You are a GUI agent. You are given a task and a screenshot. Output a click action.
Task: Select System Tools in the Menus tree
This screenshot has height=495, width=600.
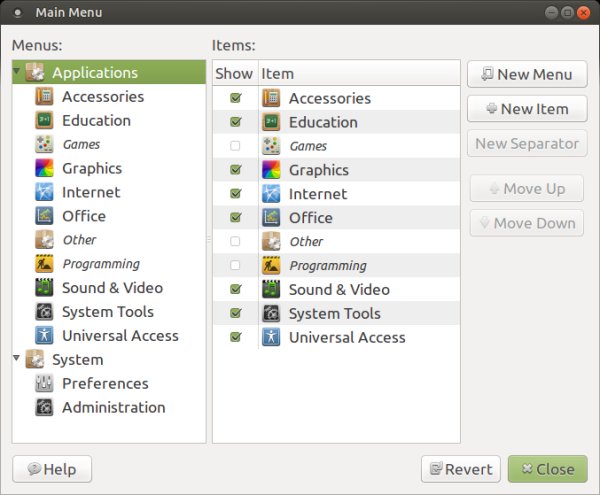107,312
